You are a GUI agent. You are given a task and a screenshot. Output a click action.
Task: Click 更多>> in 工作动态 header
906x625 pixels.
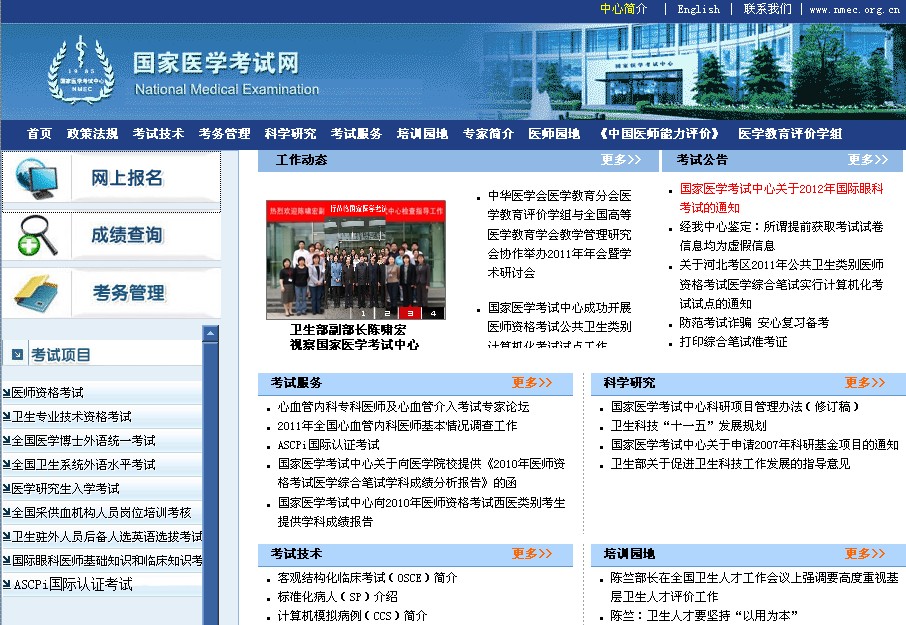coord(621,159)
